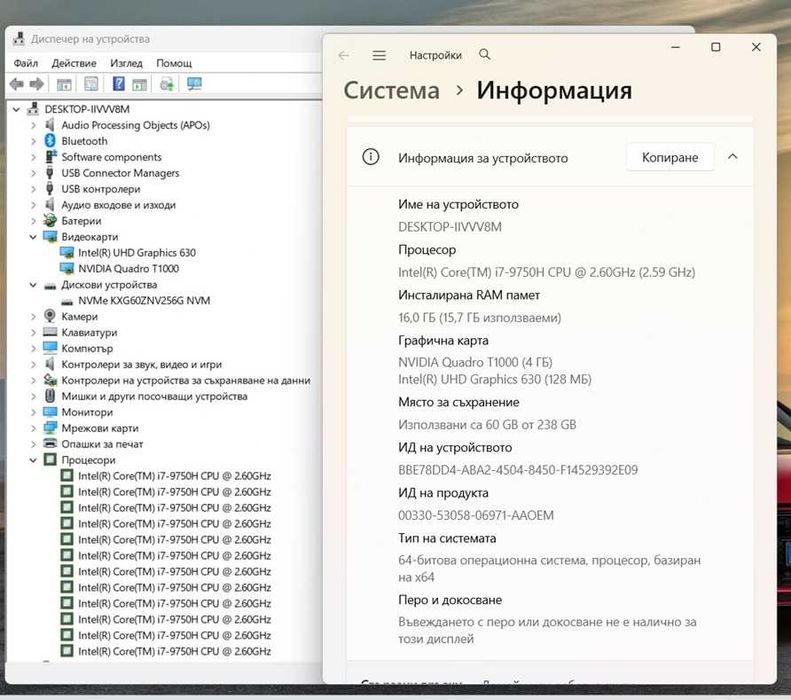Viewport: 791px width, 700px height.
Task: Select Intel(R) UHD Graphics 630 device
Action: click(x=137, y=253)
